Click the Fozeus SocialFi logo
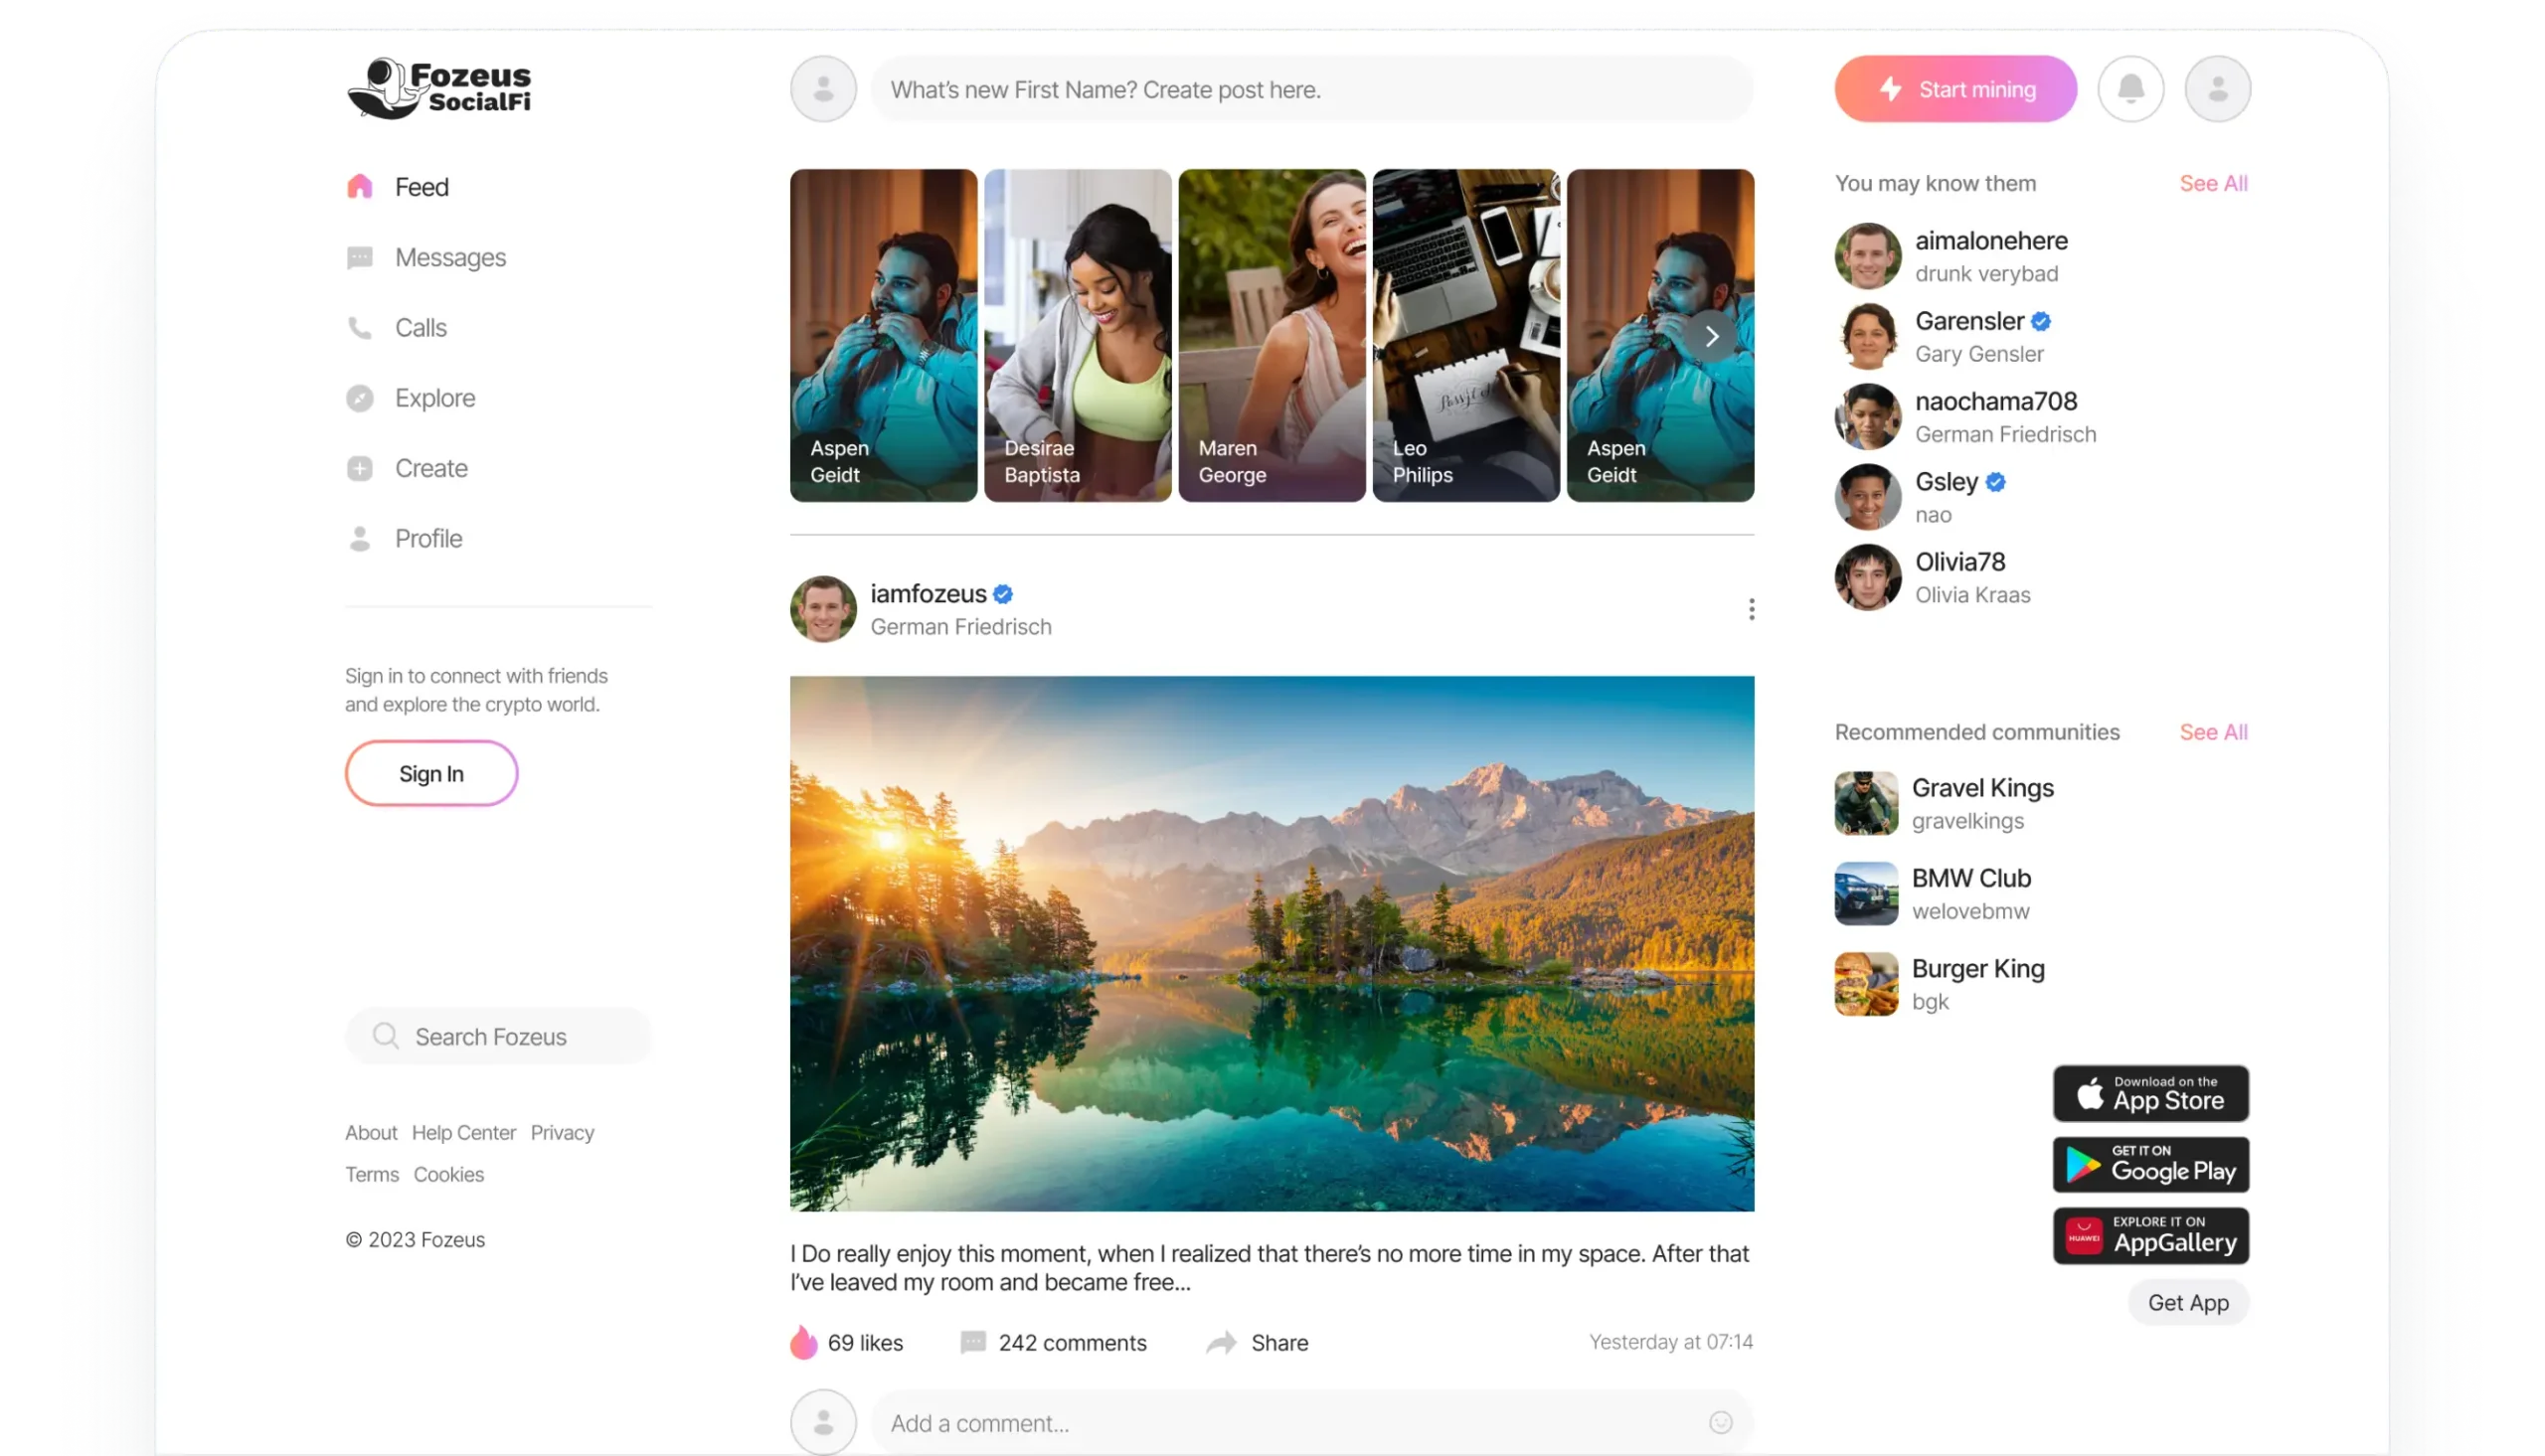2545x1456 pixels. [x=439, y=88]
